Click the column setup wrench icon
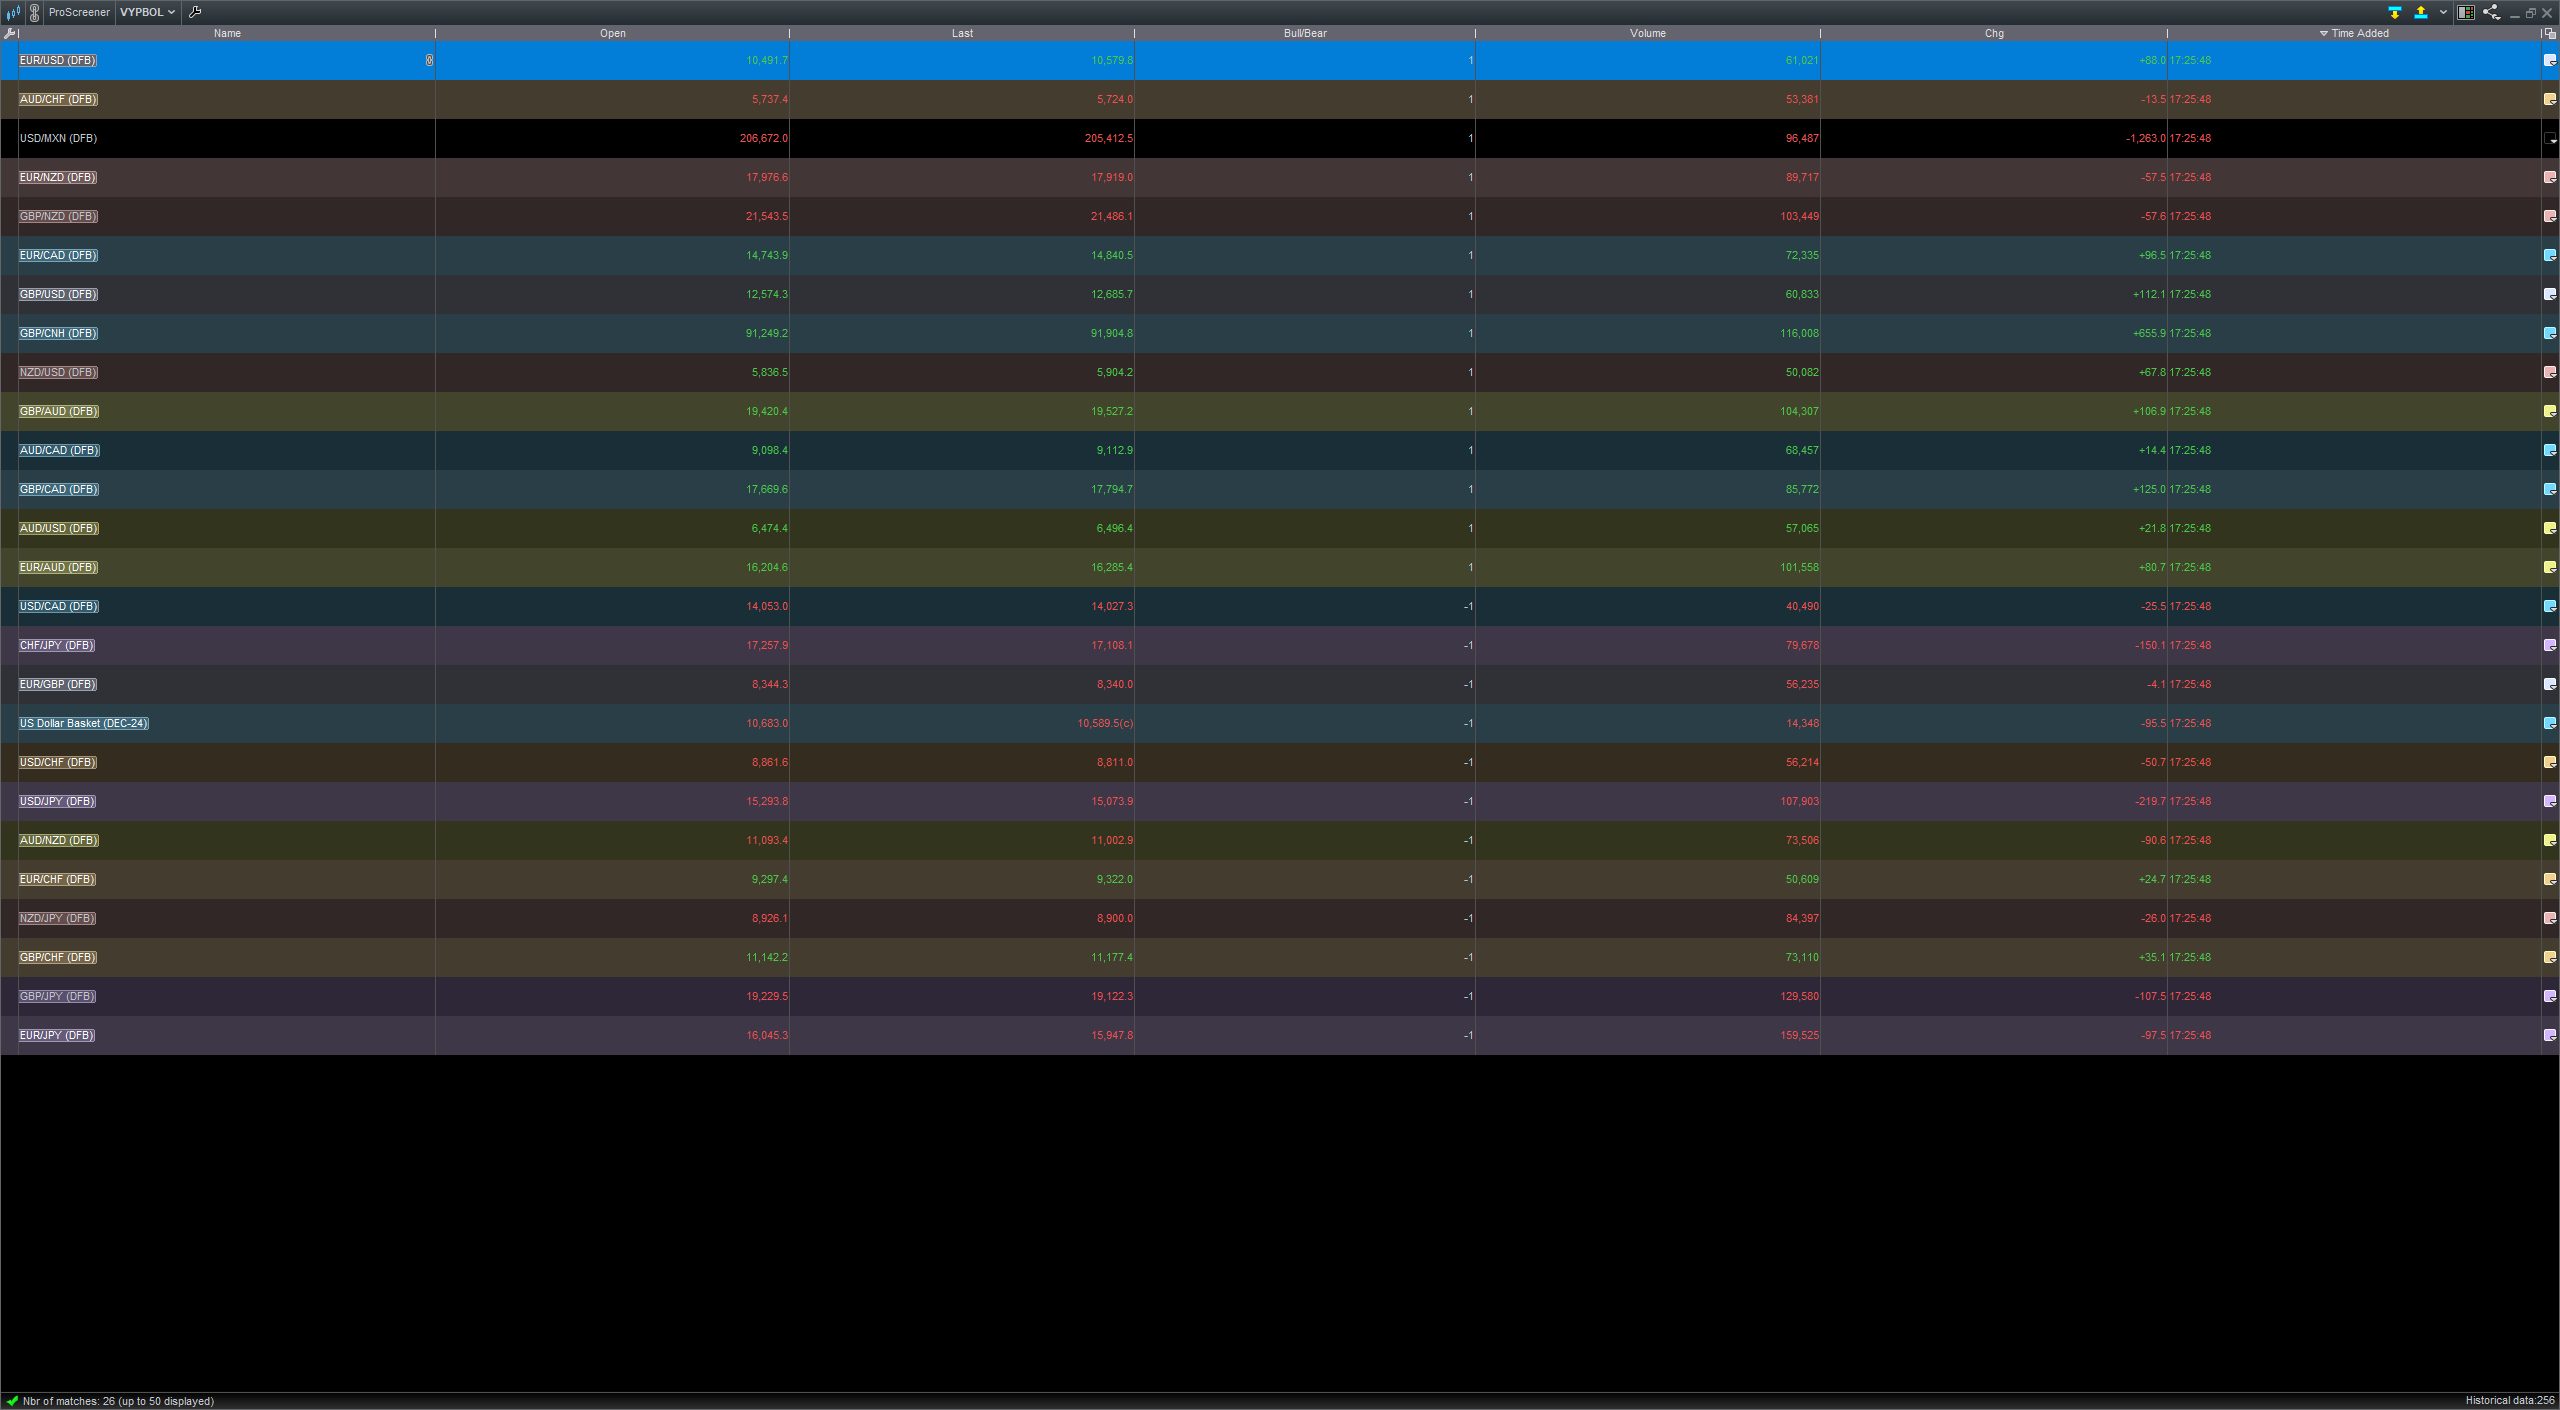2560x1410 pixels. [x=9, y=34]
